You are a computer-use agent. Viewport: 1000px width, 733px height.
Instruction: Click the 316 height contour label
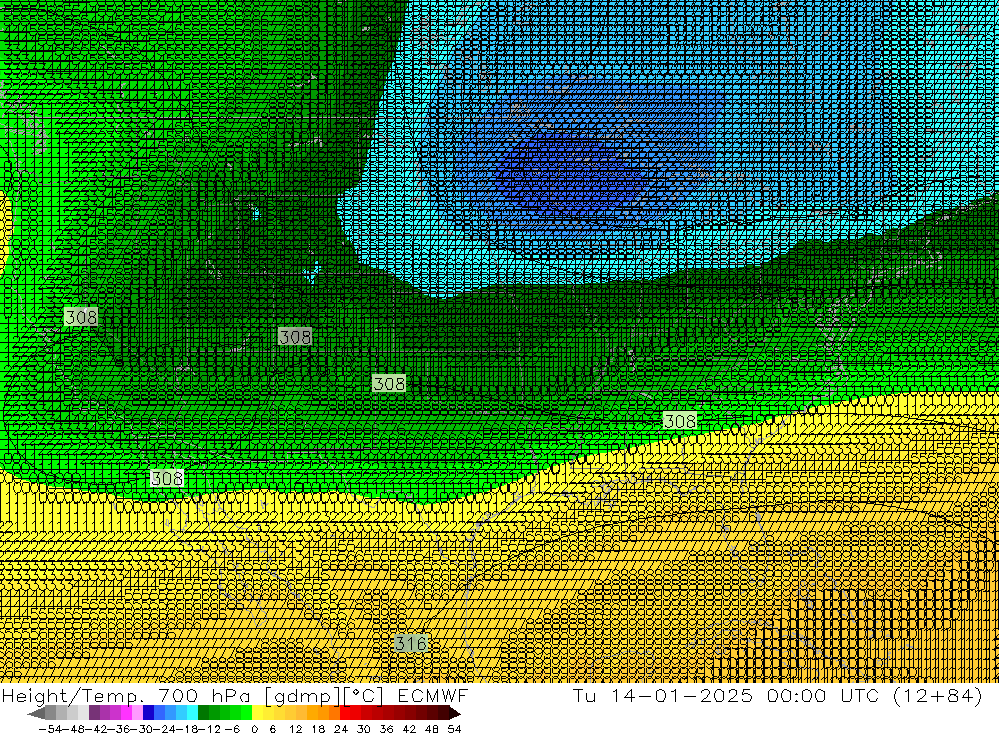(x=410, y=643)
